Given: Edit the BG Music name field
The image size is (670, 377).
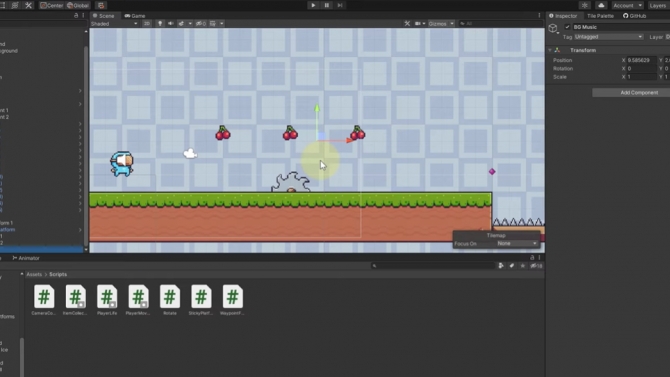Looking at the screenshot, I should [x=621, y=27].
